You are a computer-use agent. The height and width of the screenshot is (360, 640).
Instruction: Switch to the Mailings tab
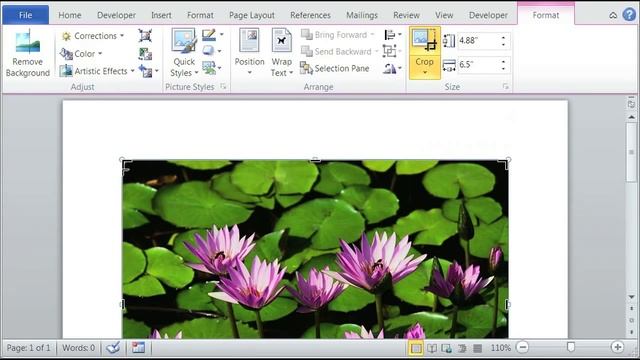pos(362,15)
